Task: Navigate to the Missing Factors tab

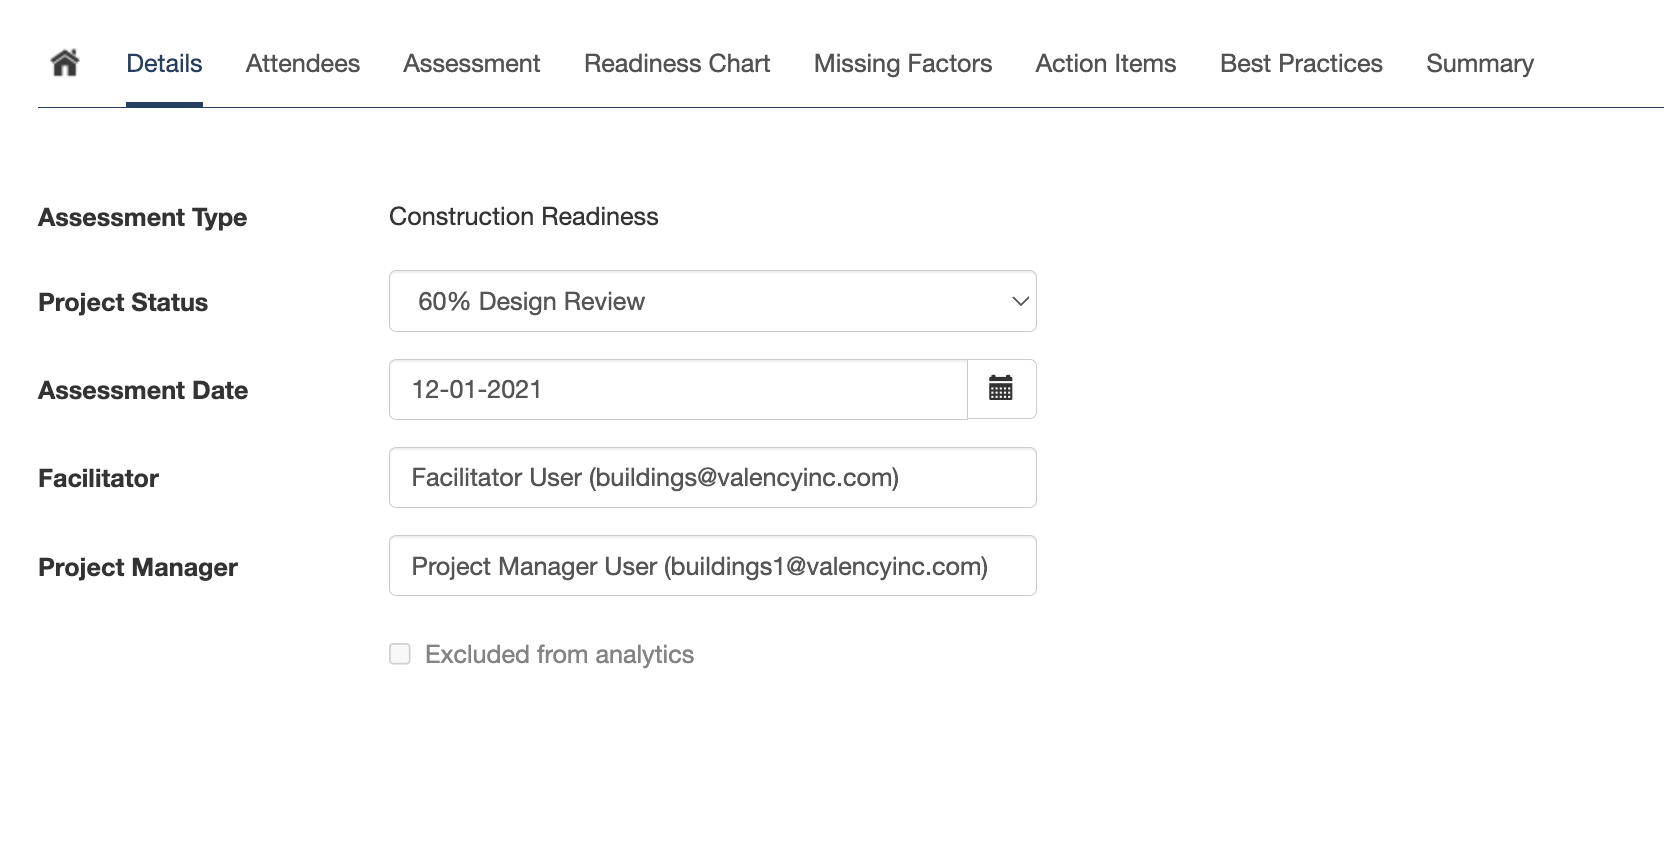Action: point(902,63)
